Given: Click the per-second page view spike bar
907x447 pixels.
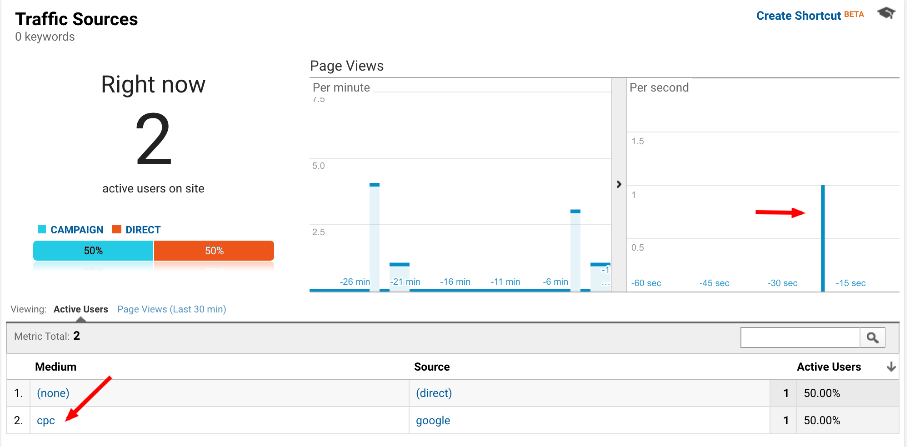Looking at the screenshot, I should coord(822,238).
